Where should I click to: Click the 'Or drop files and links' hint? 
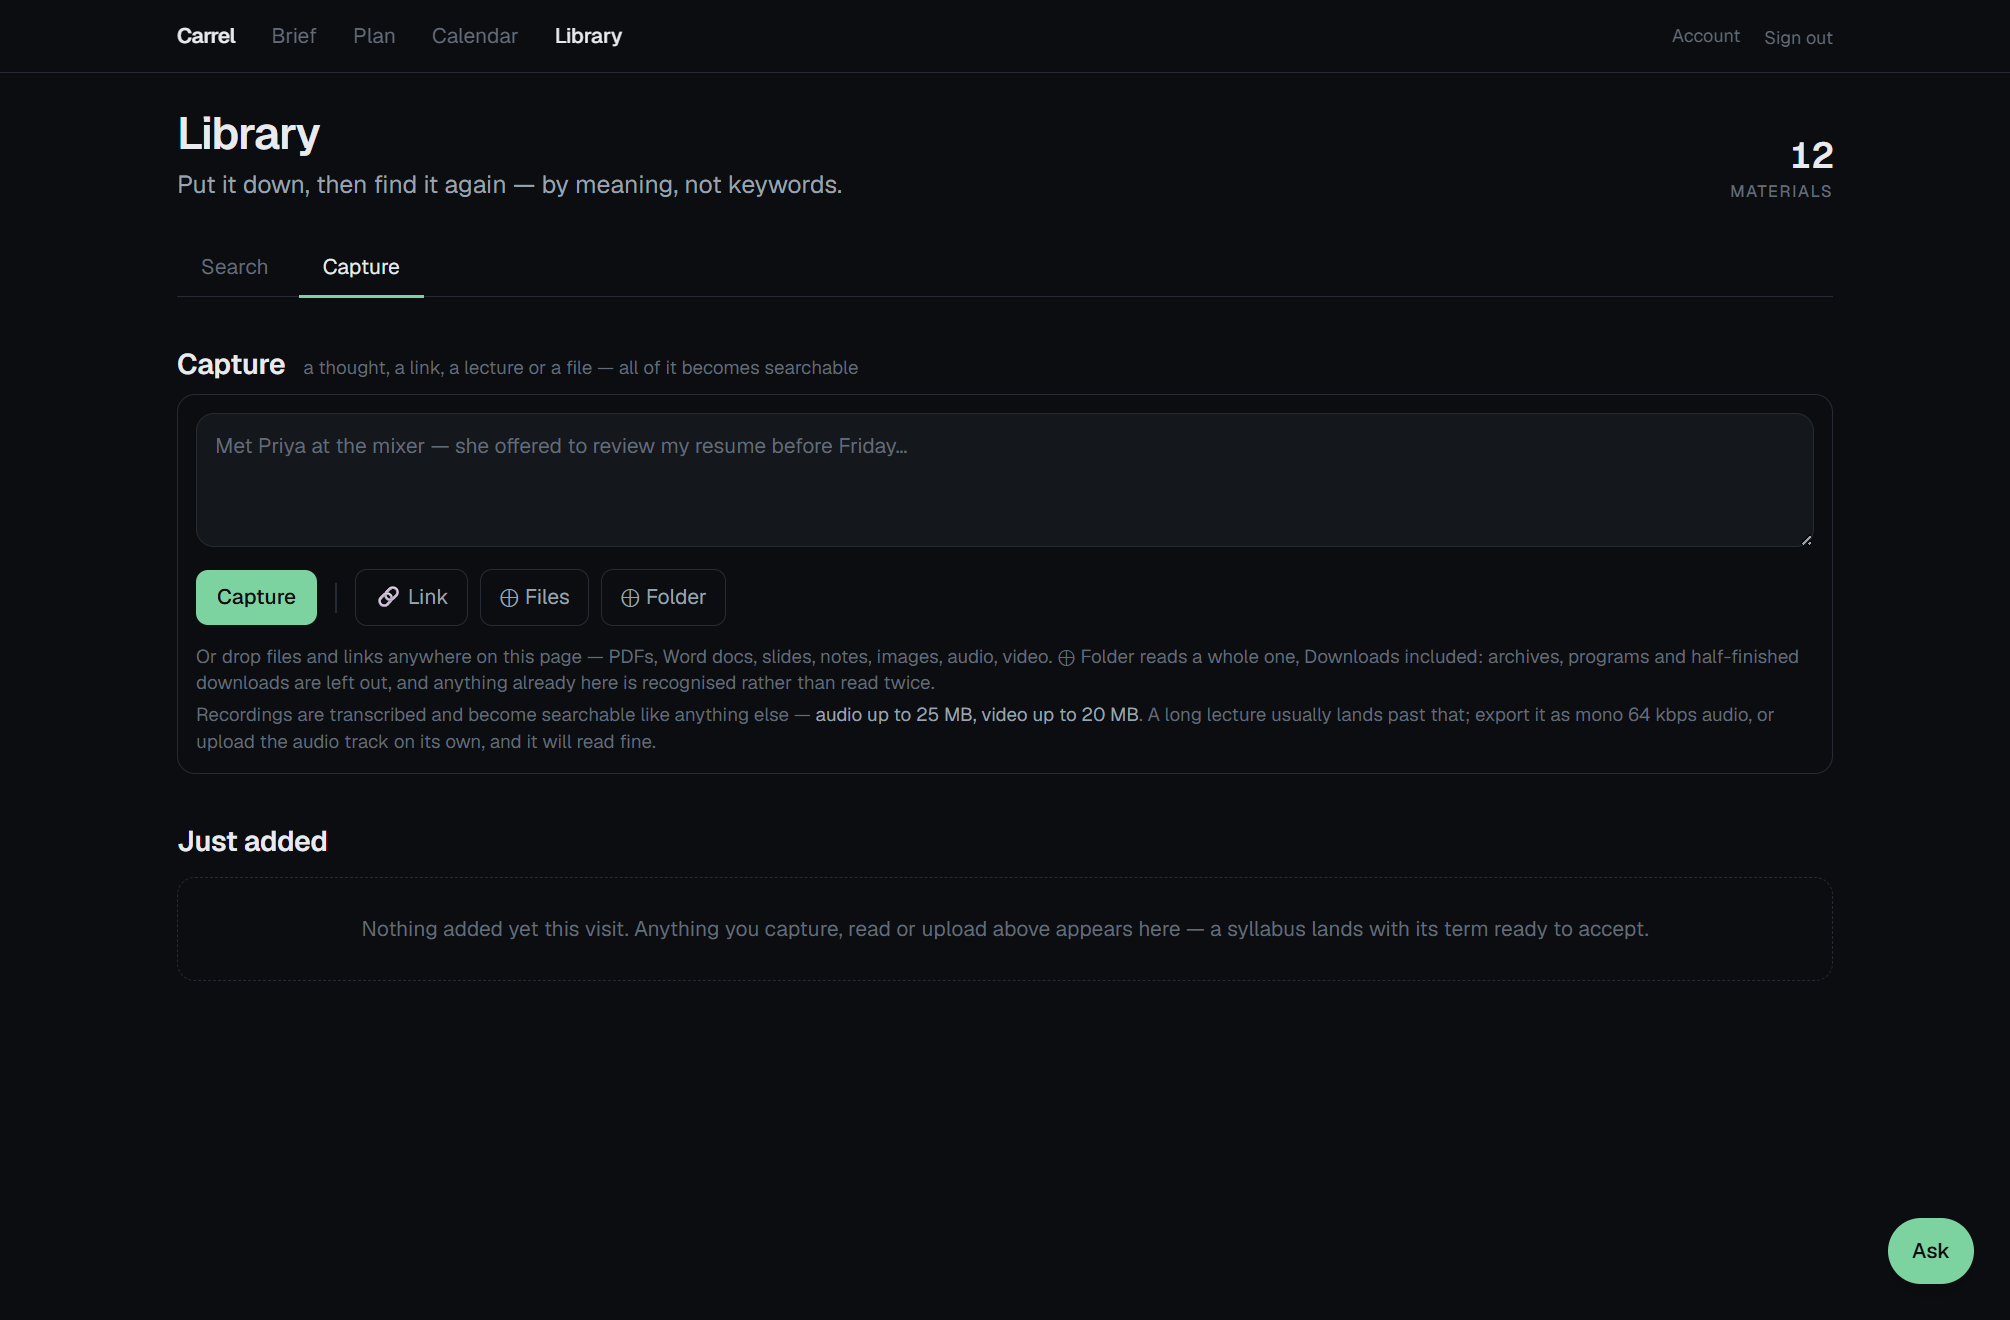[997, 670]
